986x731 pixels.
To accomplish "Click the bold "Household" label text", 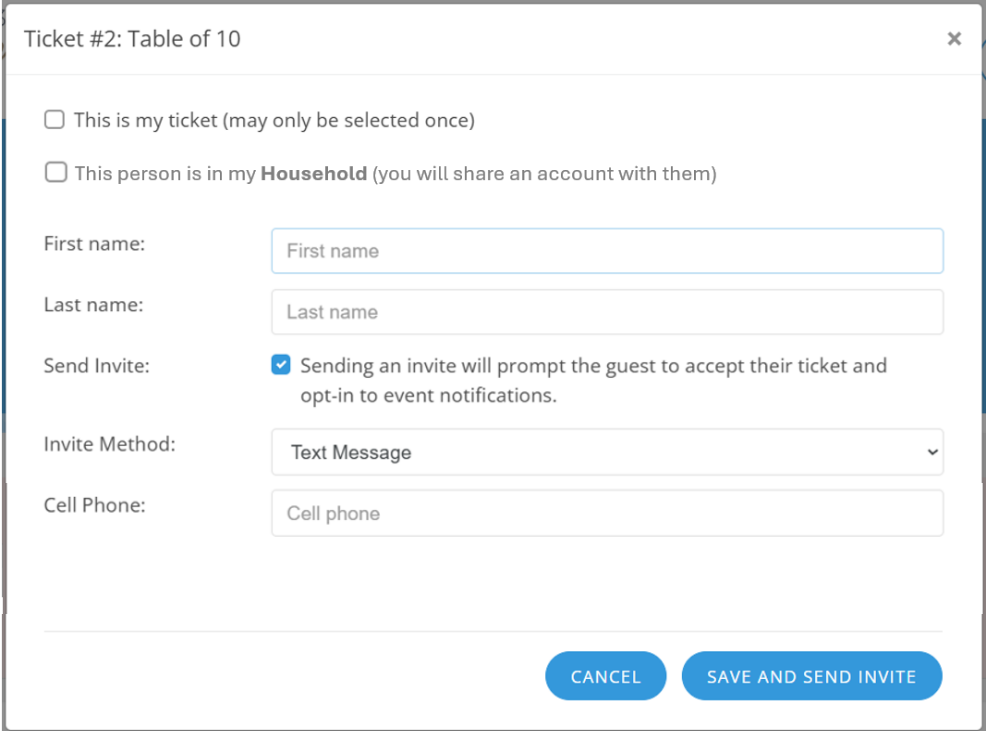I will (x=314, y=173).
